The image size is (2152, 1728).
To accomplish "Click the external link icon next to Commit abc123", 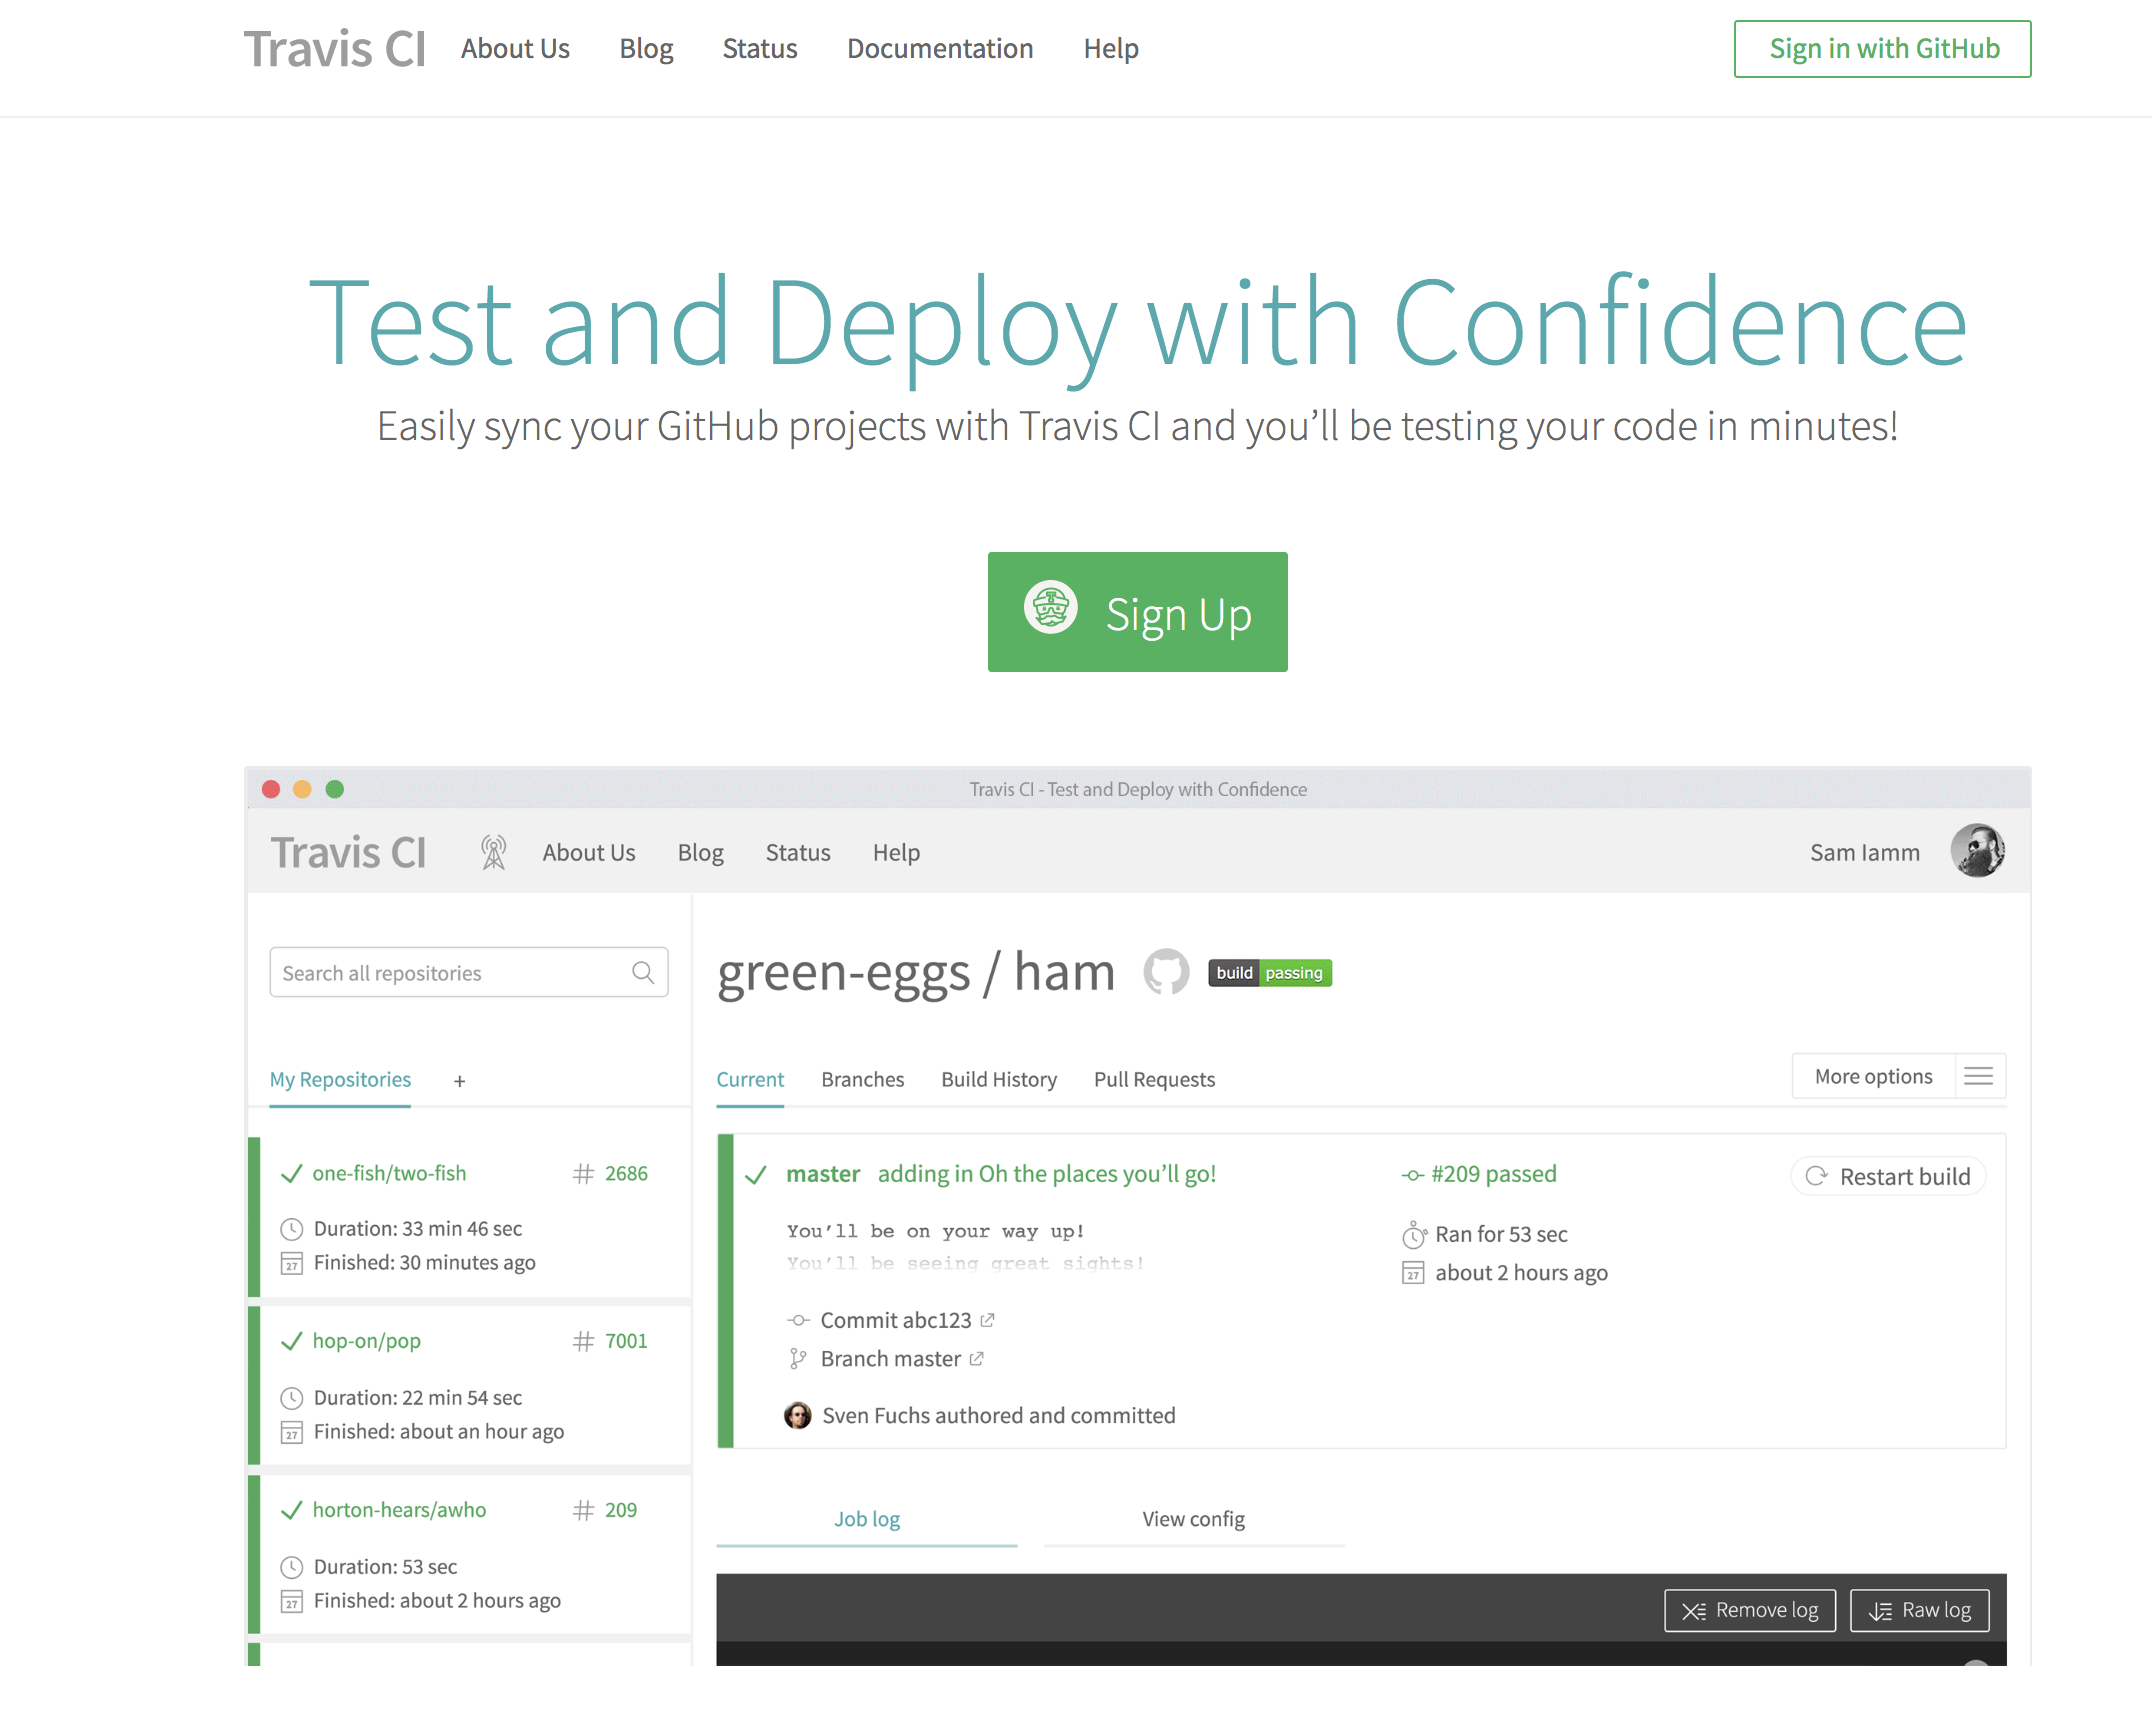I will point(988,1320).
